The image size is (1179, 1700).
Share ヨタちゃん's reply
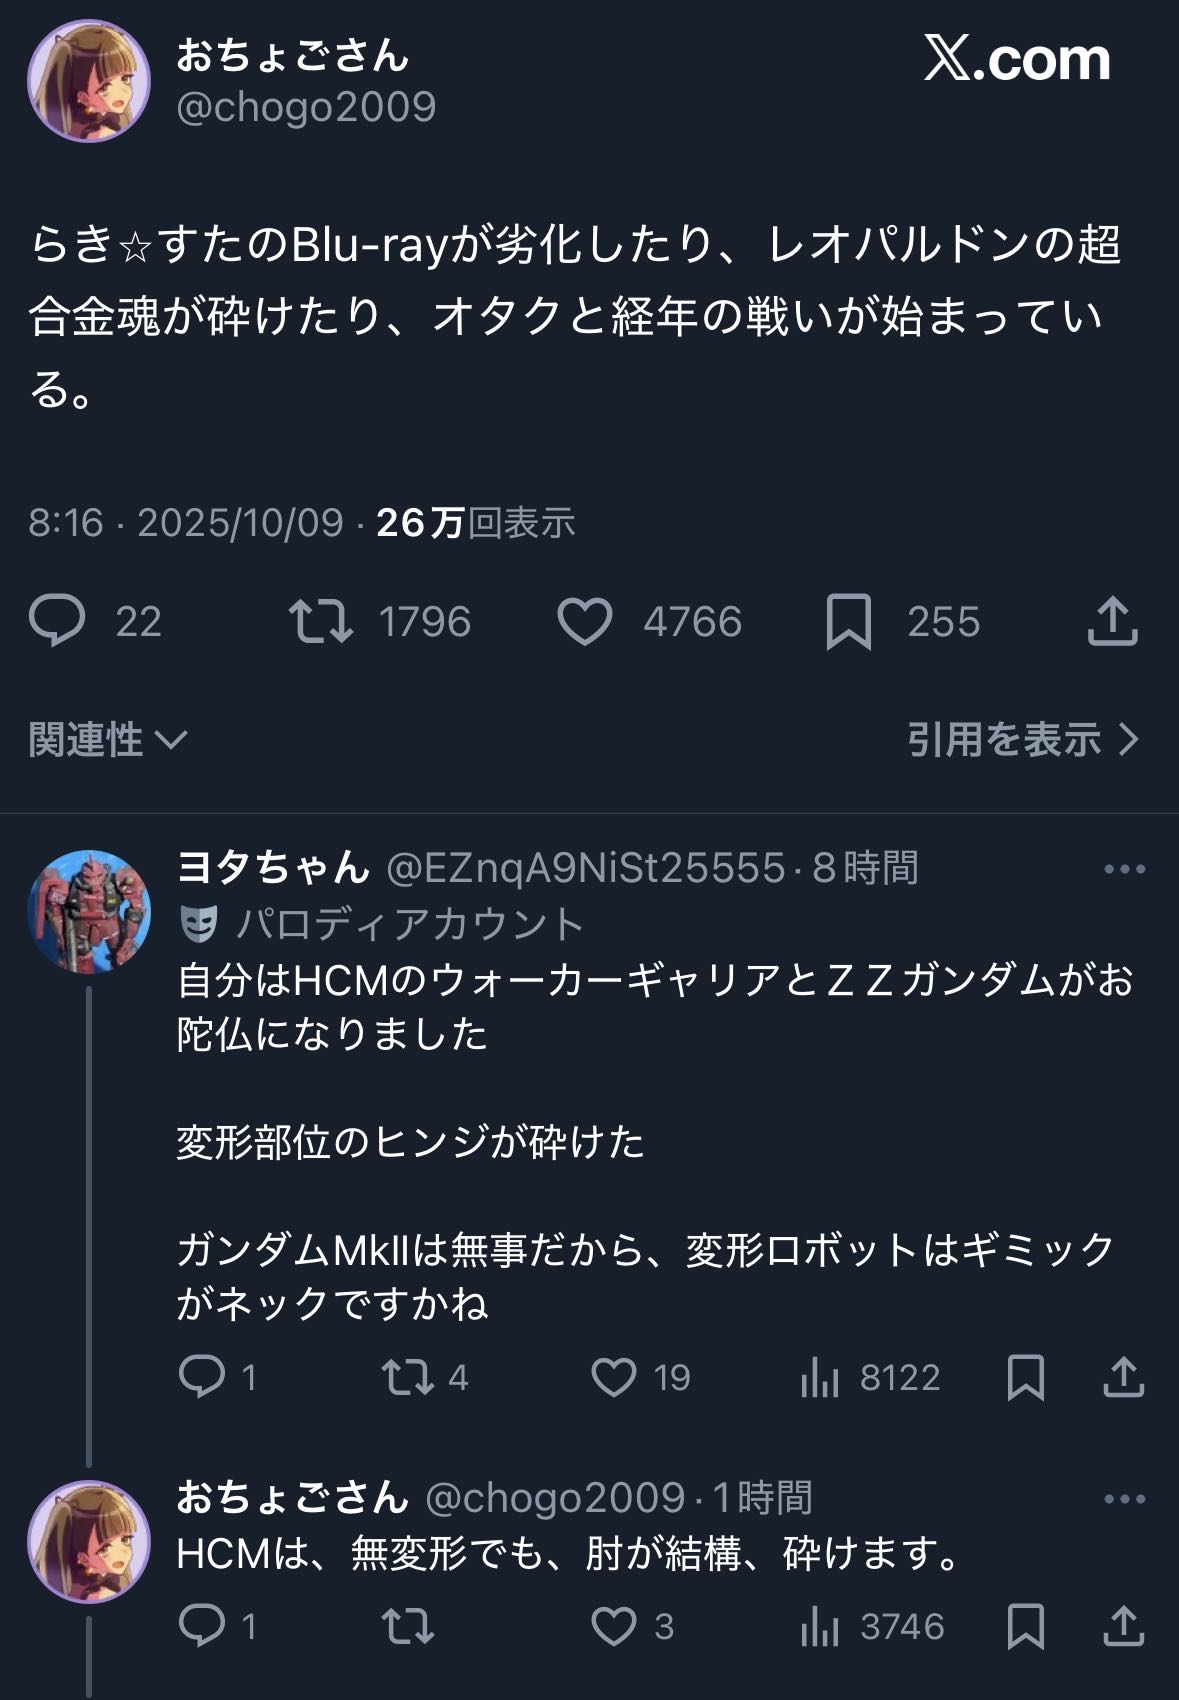click(x=1123, y=1377)
